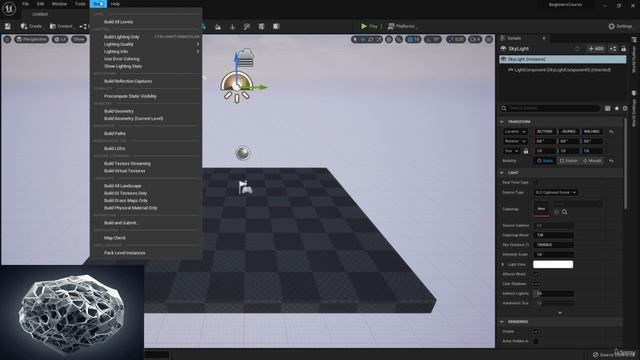The image size is (640, 360).
Task: Show advanced Light properties arrow
Action: click(560, 313)
